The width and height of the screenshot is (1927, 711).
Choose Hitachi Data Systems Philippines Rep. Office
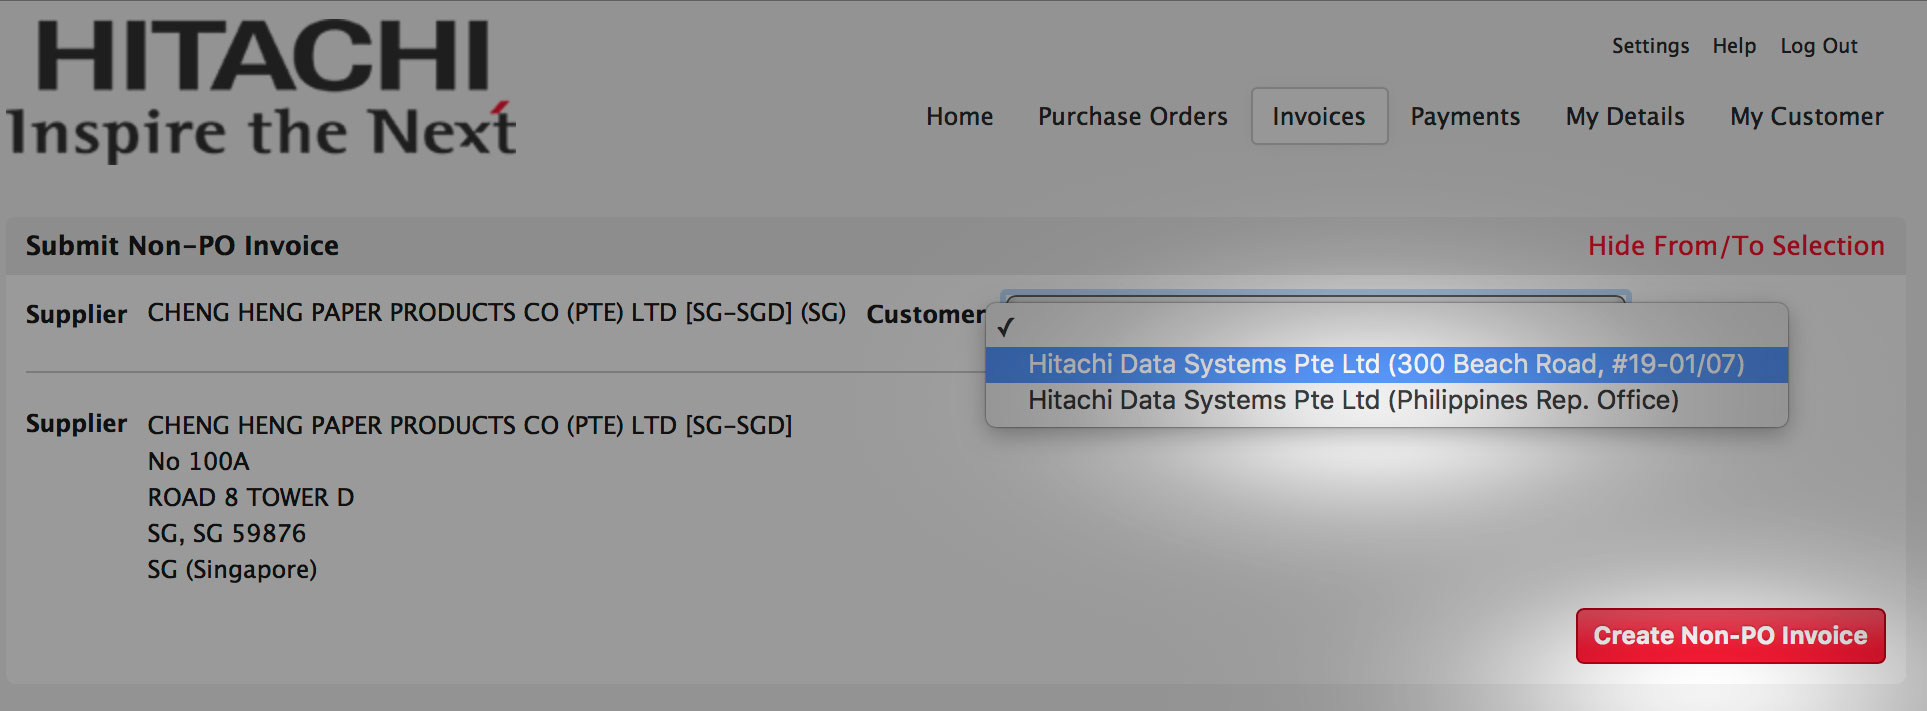pos(1352,401)
